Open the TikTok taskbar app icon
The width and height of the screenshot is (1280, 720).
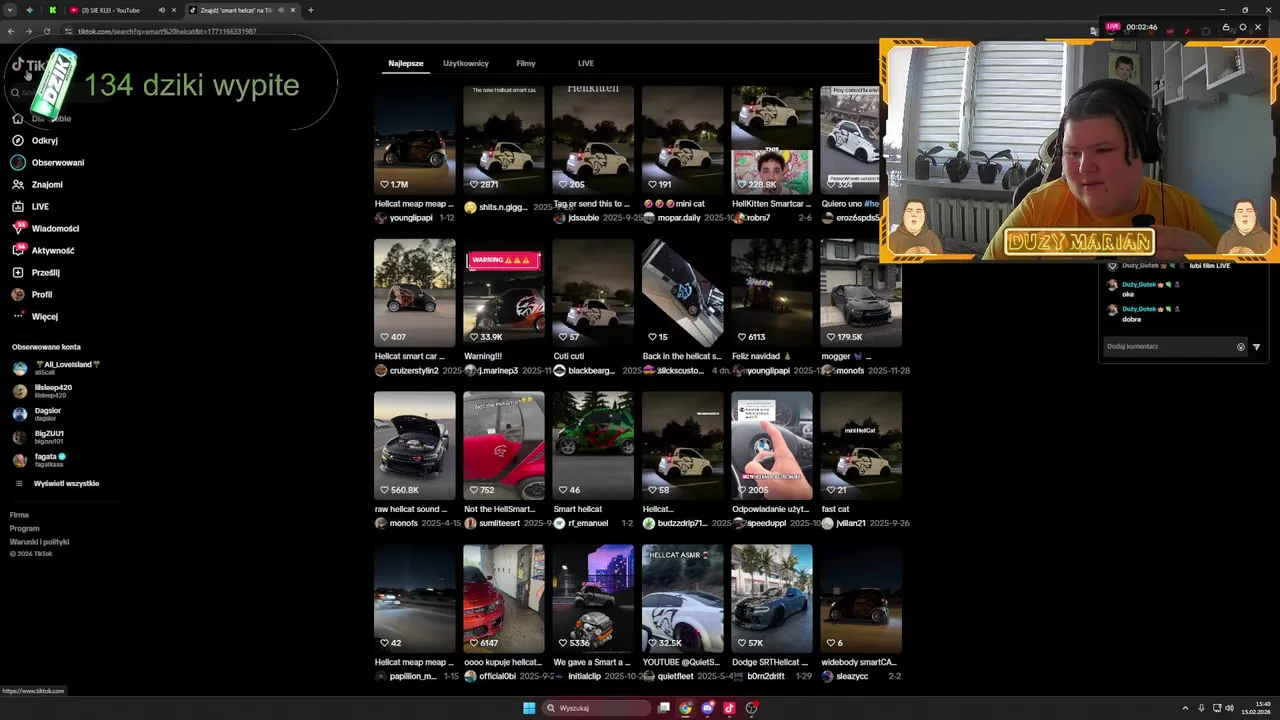point(729,708)
